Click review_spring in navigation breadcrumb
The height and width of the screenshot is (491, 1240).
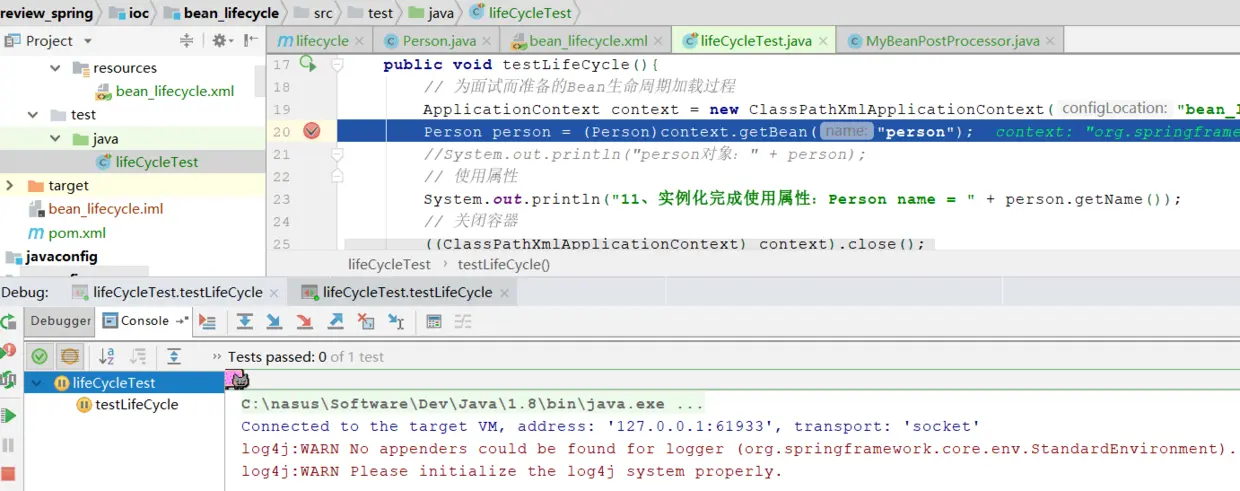pos(46,13)
